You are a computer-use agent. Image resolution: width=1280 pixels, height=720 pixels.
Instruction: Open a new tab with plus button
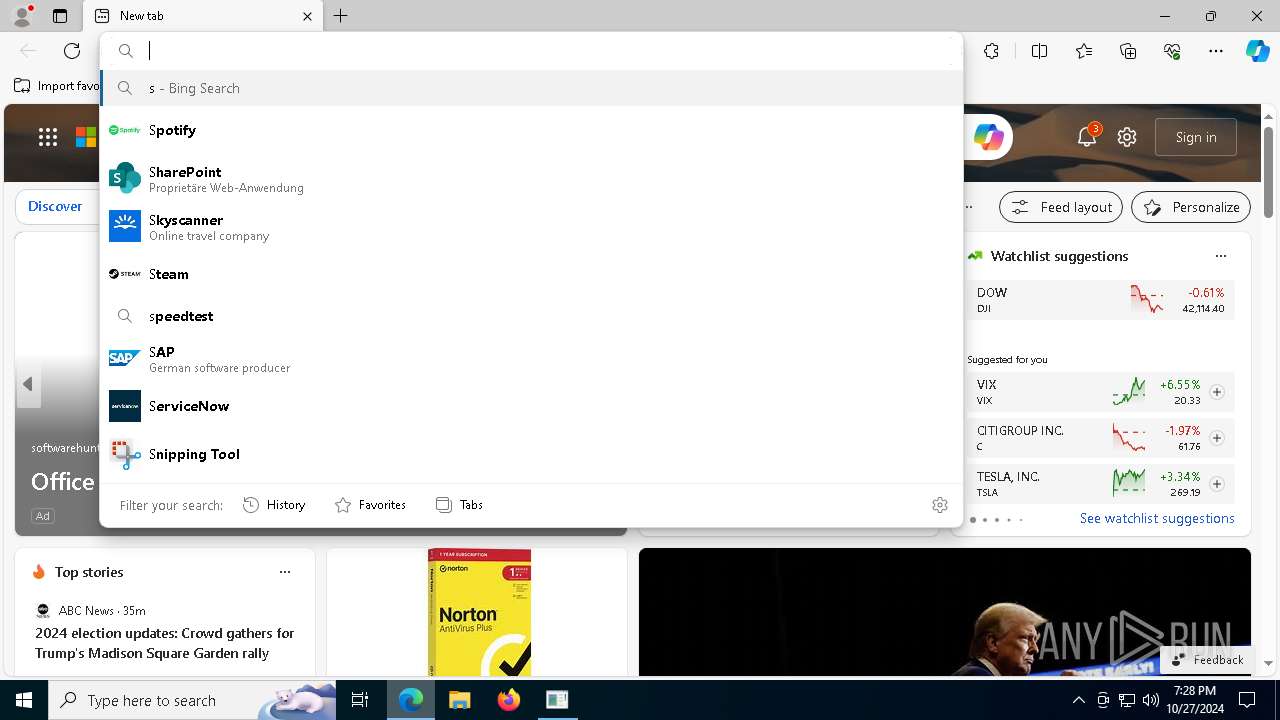pos(341,16)
